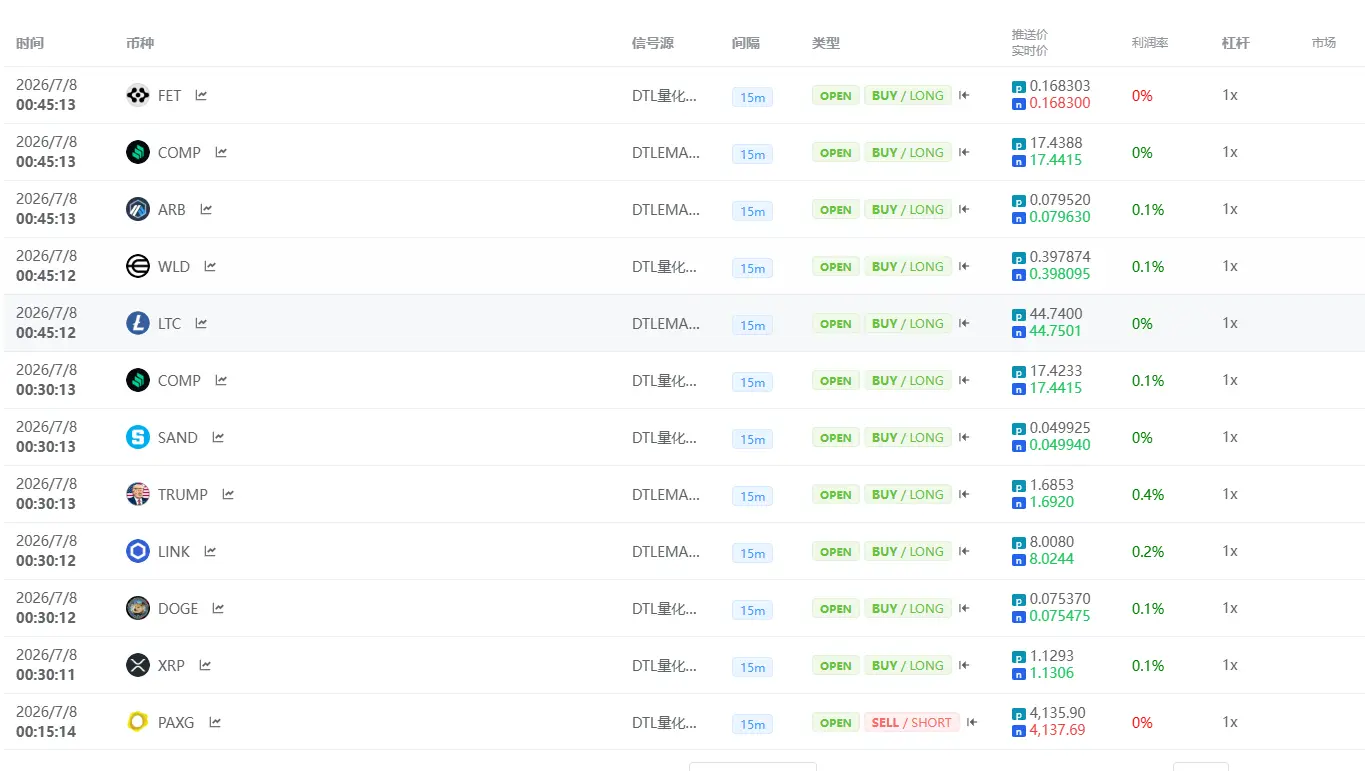
Task: Click the WLD coin logo
Action: [138, 266]
